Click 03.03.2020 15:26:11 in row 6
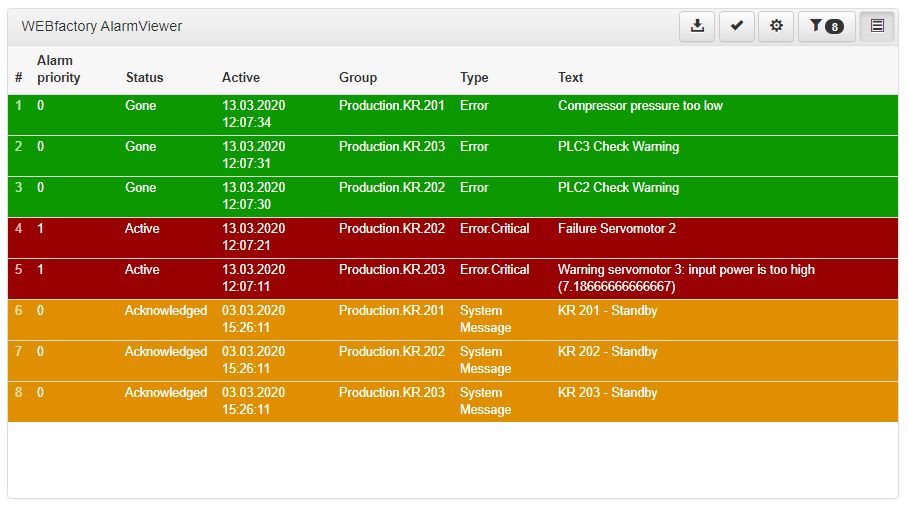908x509 pixels. (254, 319)
